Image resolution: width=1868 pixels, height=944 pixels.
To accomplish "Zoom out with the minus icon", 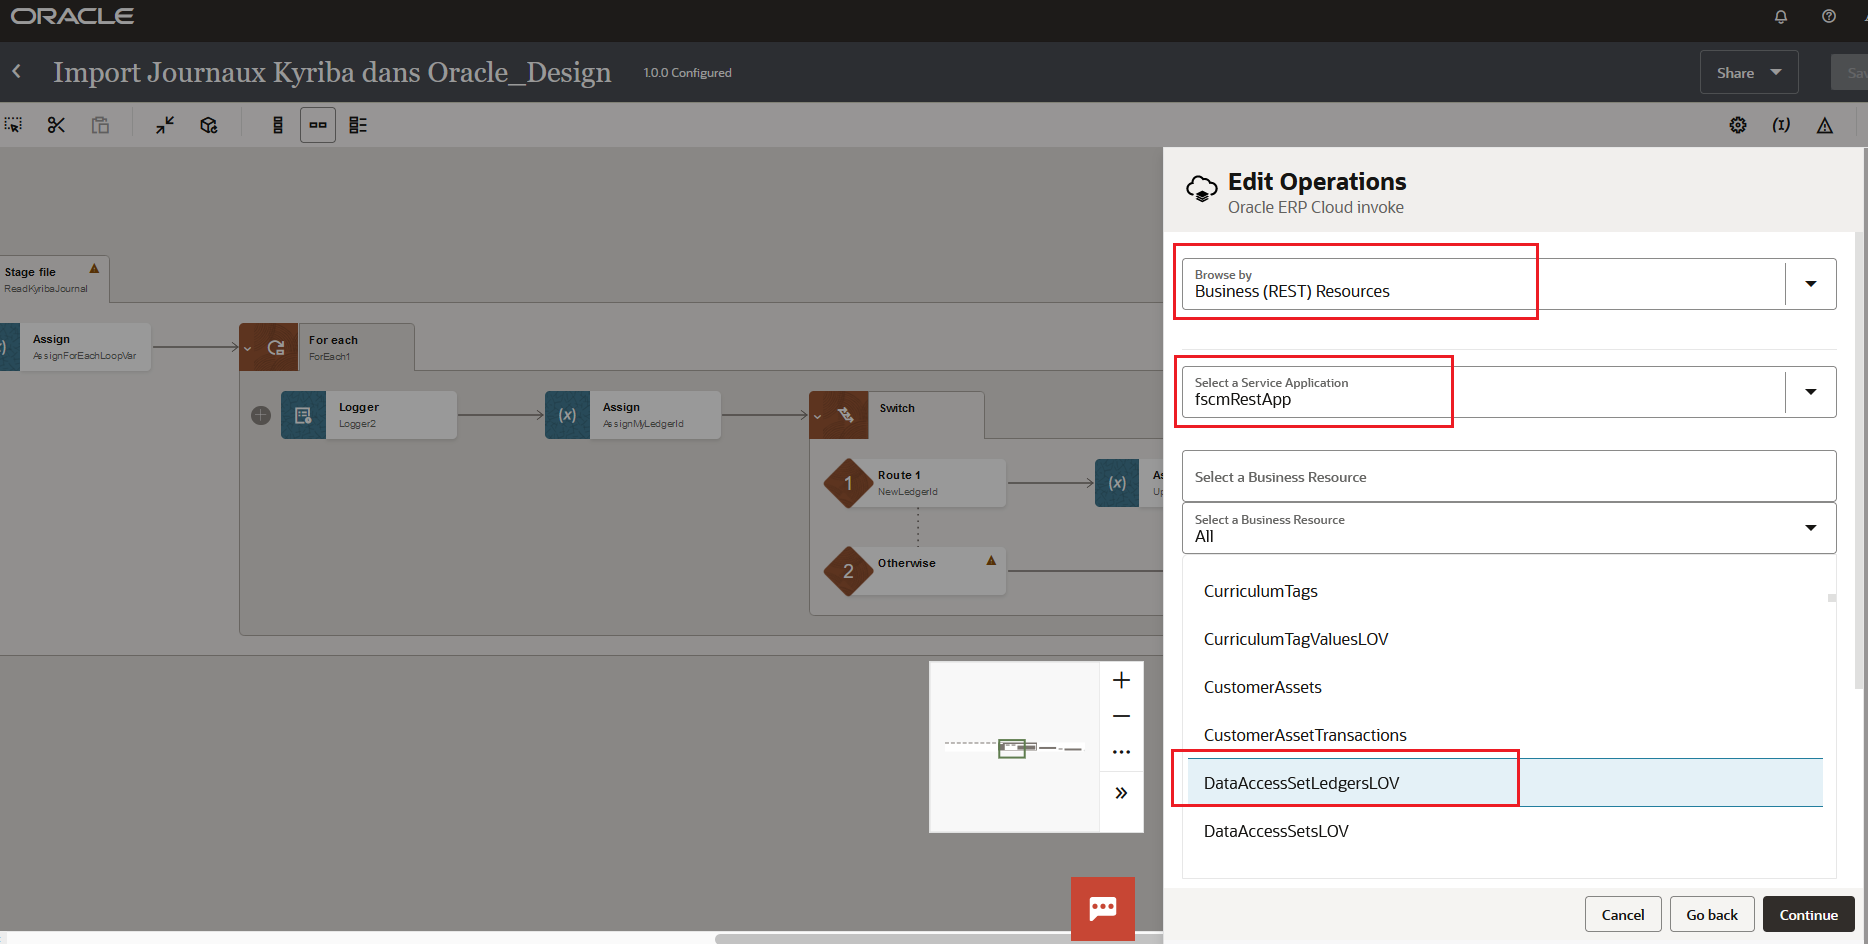I will [1121, 716].
